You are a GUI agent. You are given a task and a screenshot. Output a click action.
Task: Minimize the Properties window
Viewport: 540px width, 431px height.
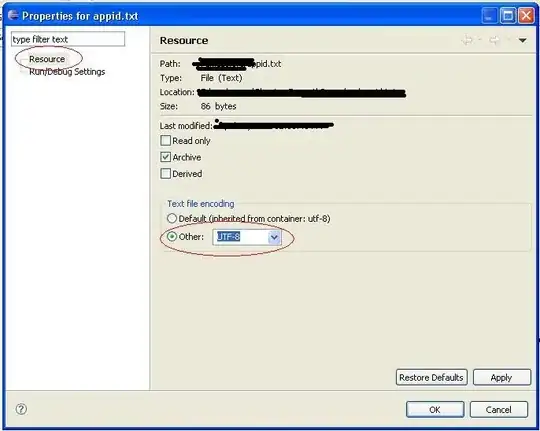489,16
